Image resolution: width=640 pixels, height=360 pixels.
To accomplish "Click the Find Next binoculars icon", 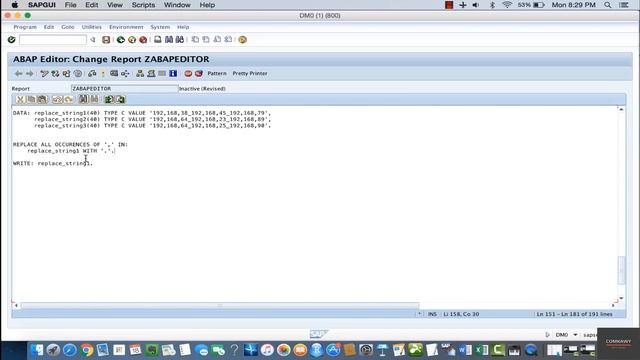I will point(180,40).
